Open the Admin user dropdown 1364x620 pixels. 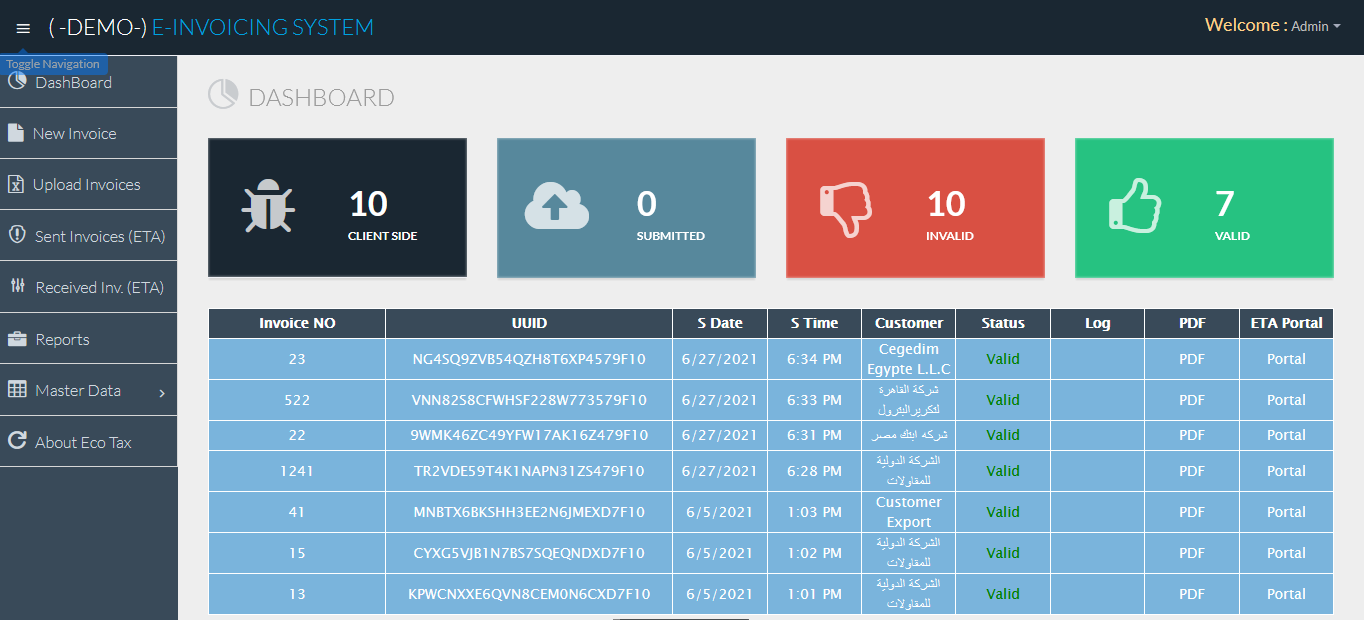pyautogui.click(x=1316, y=26)
